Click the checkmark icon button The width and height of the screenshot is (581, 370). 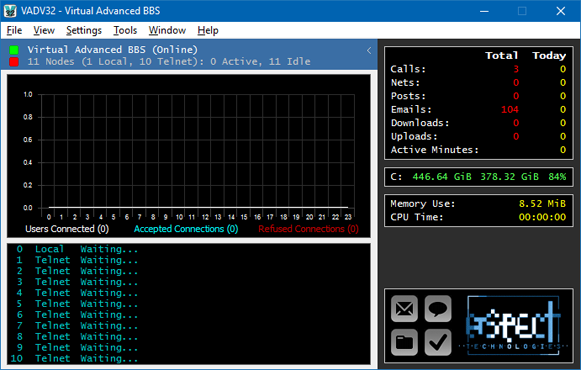pos(438,342)
